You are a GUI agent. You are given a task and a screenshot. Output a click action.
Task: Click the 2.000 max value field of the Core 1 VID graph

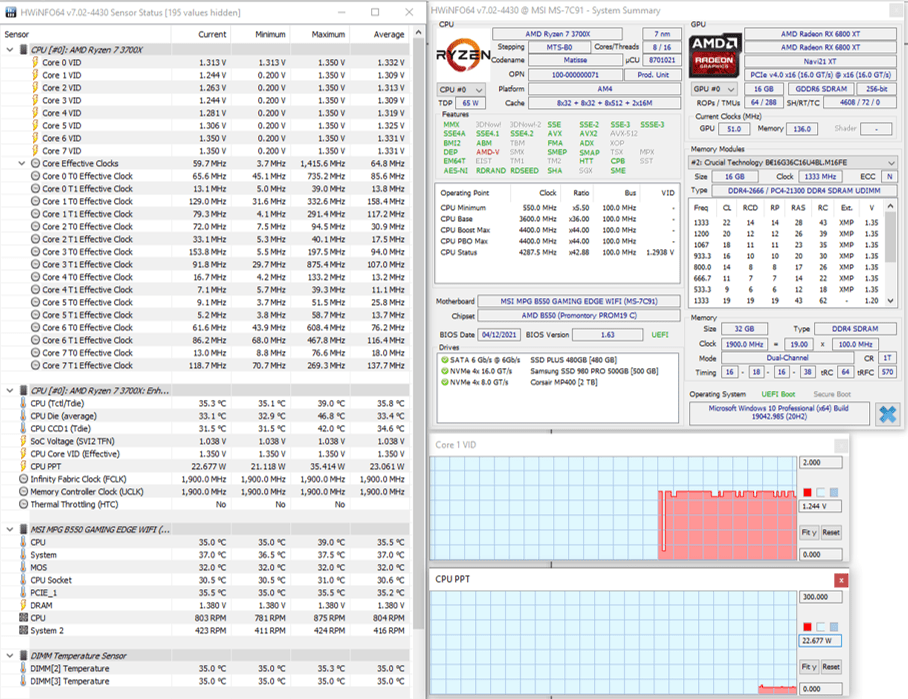pos(820,462)
